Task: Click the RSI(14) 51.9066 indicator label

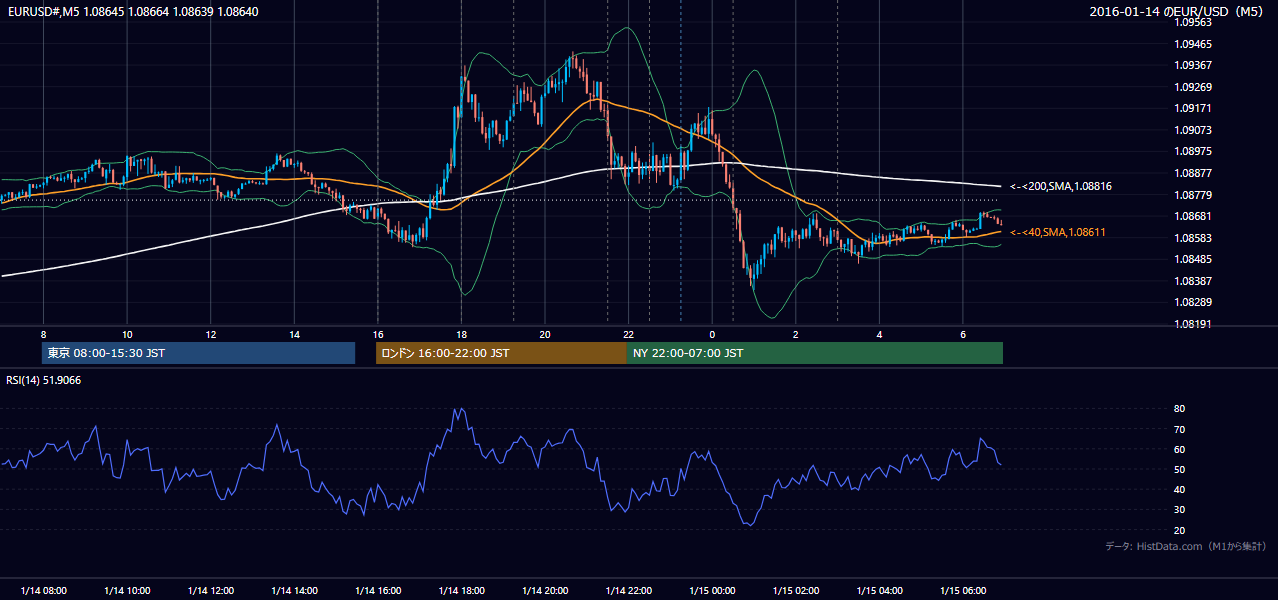Action: (x=43, y=380)
